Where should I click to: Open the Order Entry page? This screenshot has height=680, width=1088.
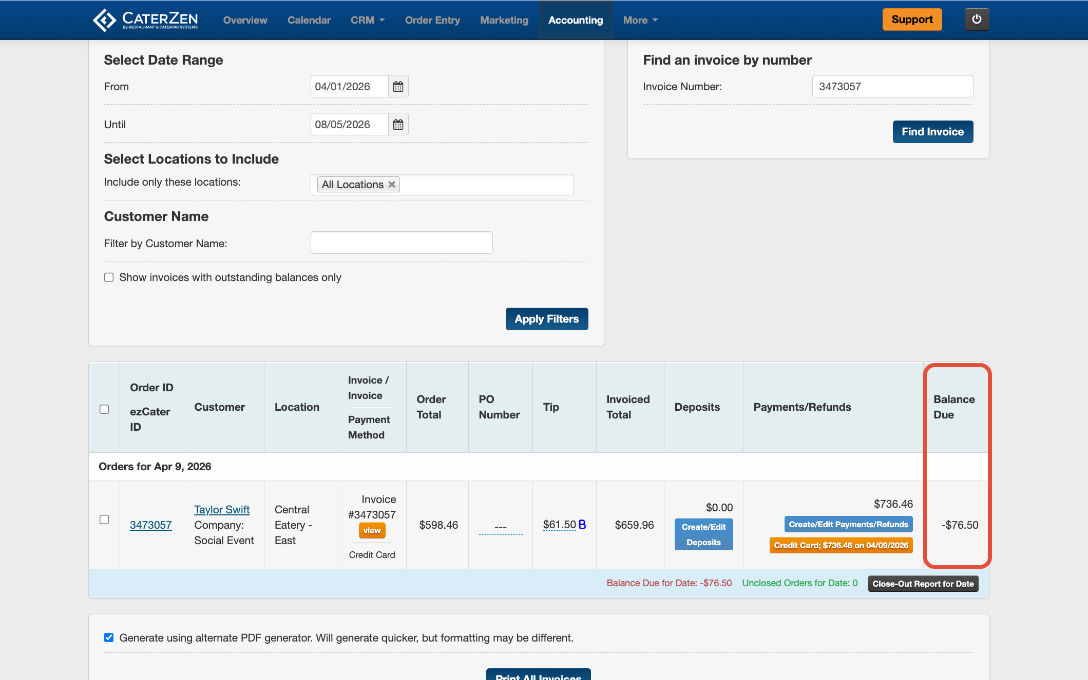coord(432,20)
